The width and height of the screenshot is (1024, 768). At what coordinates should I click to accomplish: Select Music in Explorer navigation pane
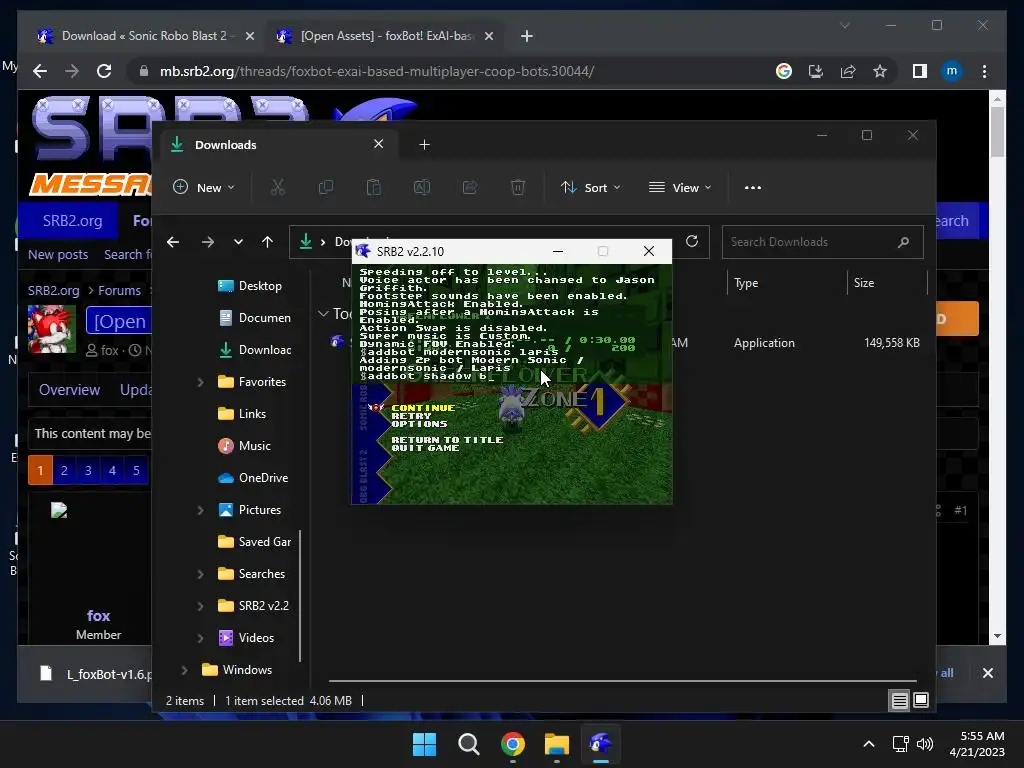[x=245, y=446]
